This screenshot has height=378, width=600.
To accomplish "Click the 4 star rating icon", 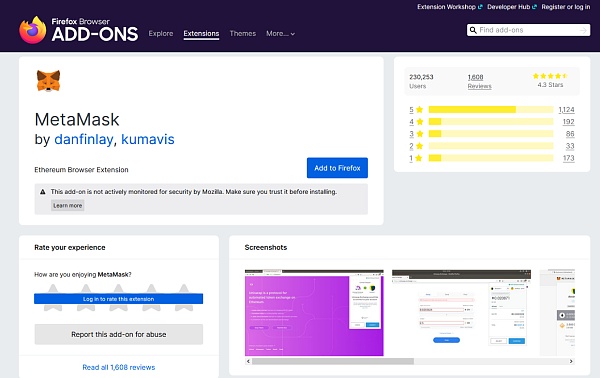I will [x=420, y=122].
